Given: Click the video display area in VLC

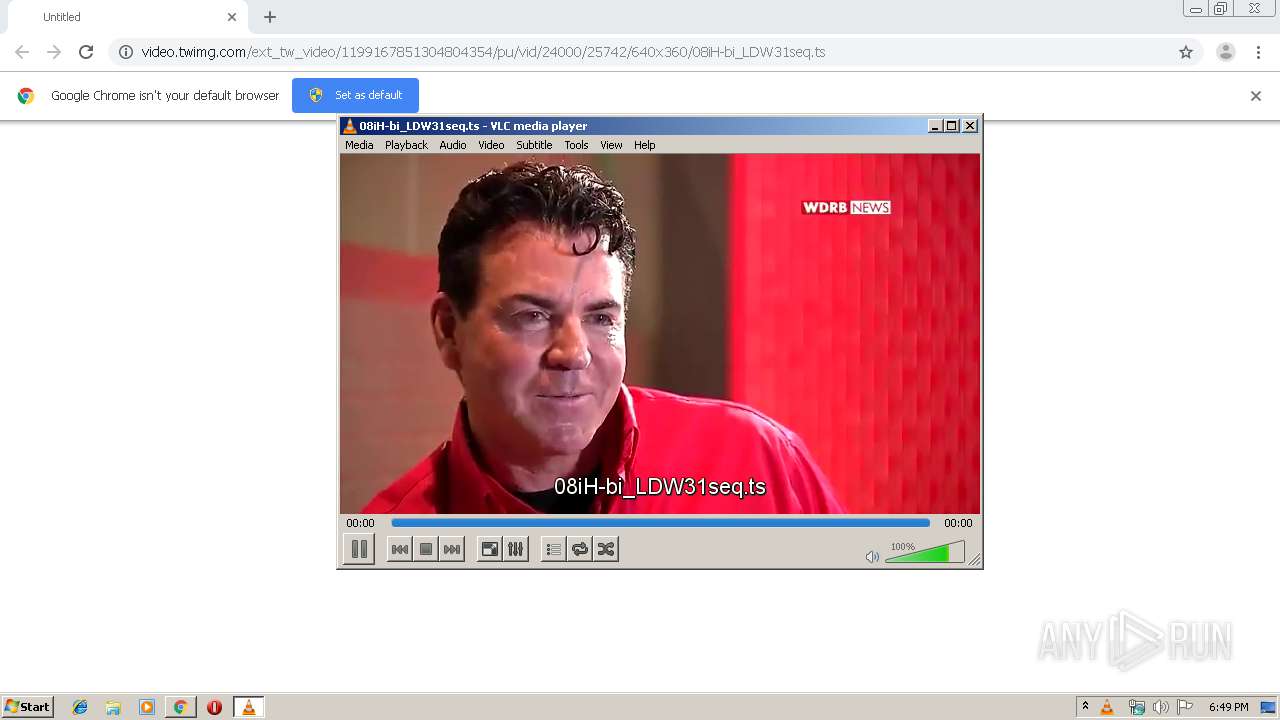Looking at the screenshot, I should tap(660, 334).
